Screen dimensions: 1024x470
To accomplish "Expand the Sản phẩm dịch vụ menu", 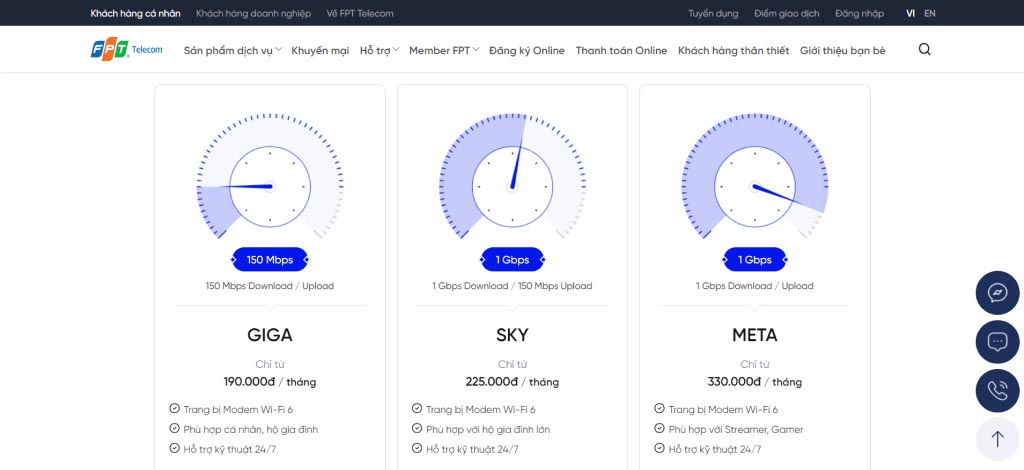I will [232, 50].
